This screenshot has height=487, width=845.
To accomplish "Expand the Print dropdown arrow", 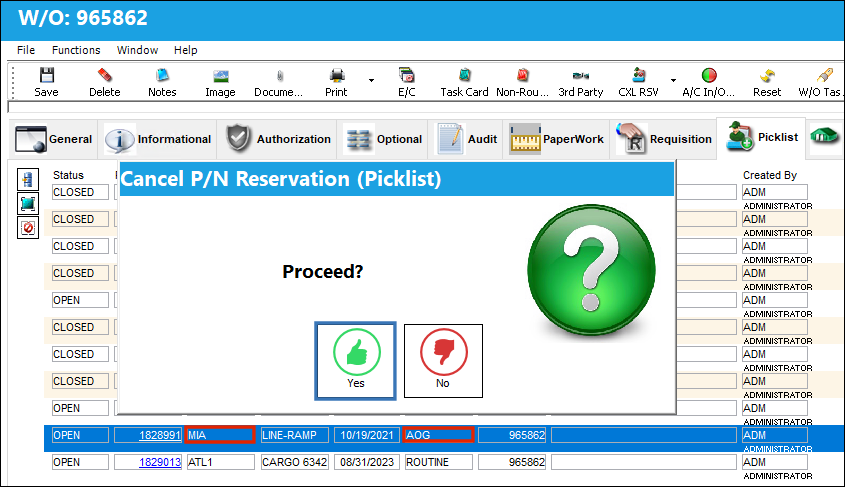I will 371,80.
